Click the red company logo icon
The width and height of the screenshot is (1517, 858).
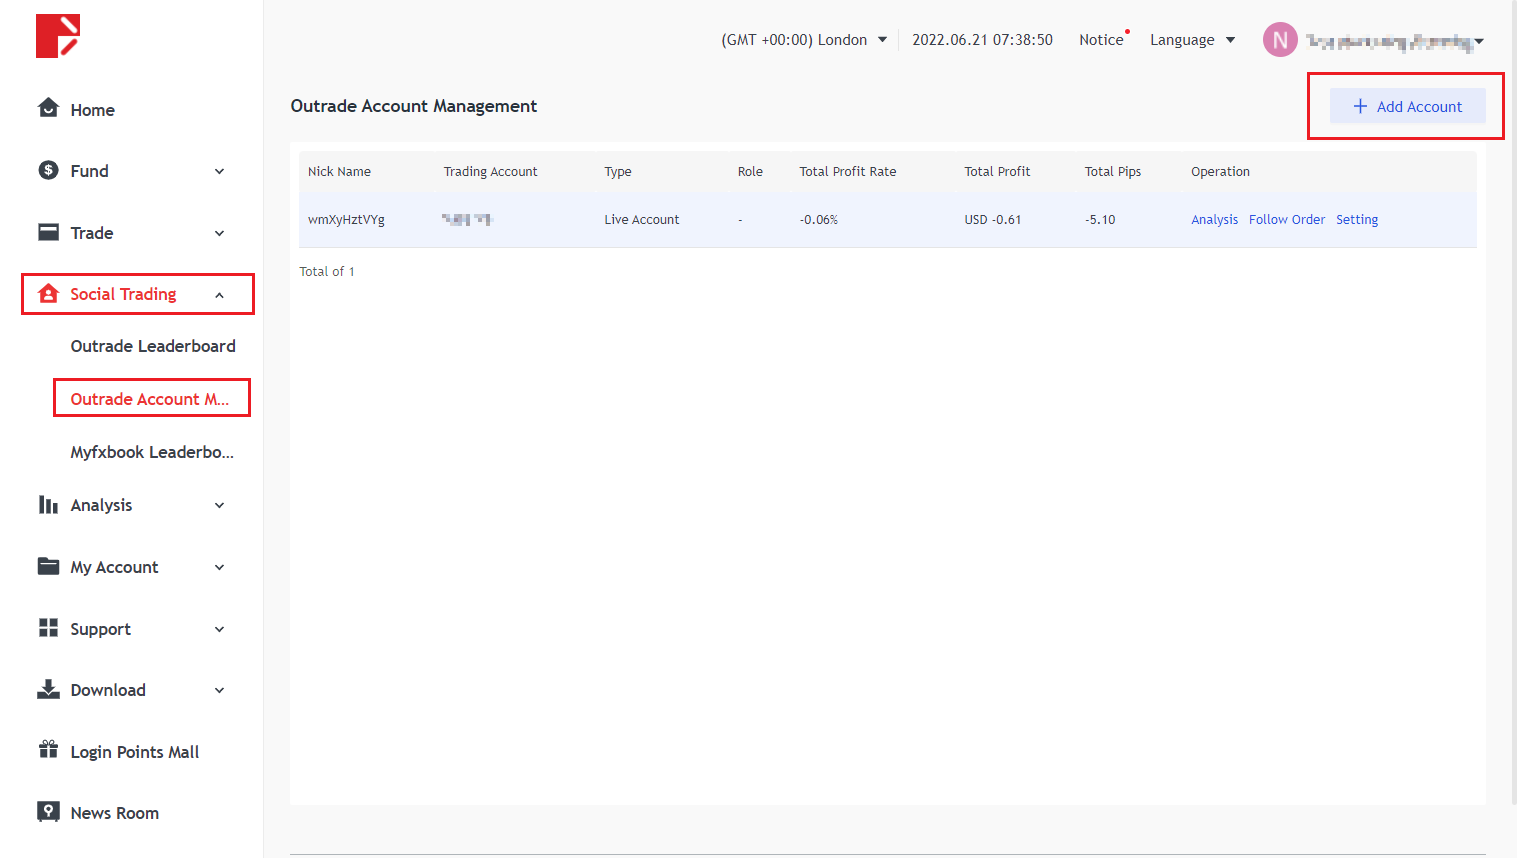(x=58, y=36)
